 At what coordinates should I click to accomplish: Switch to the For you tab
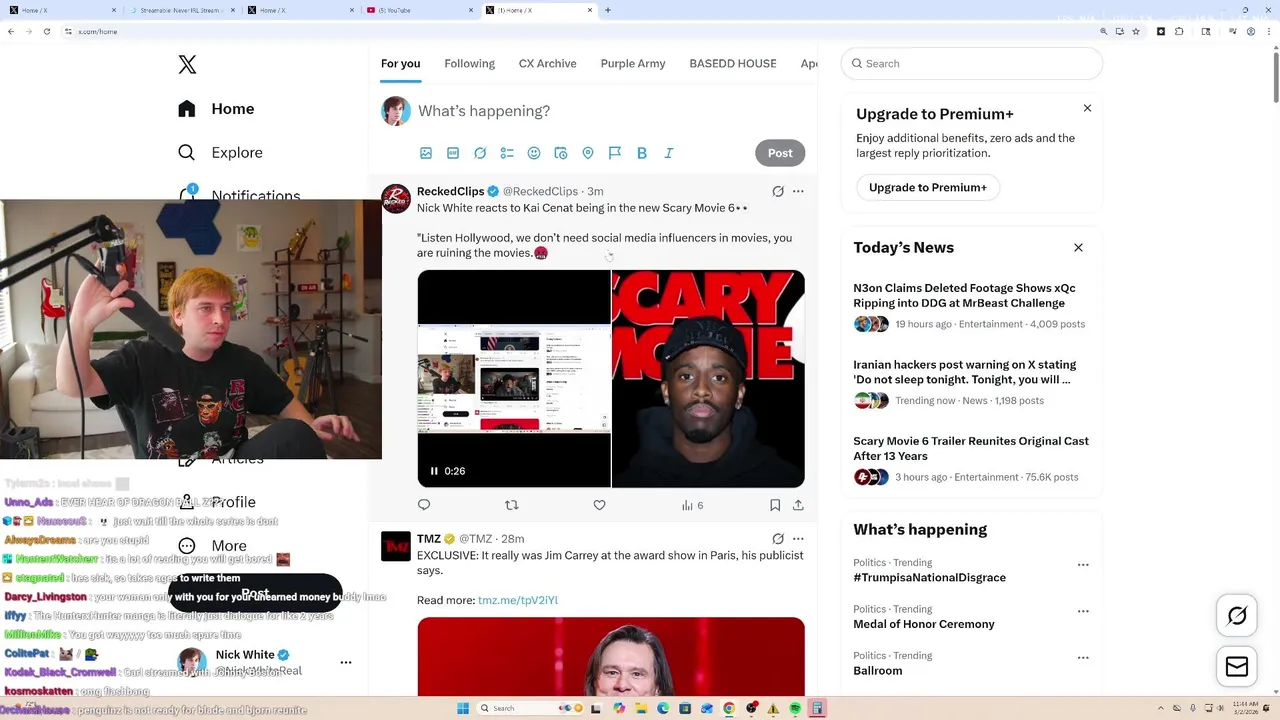tap(400, 64)
